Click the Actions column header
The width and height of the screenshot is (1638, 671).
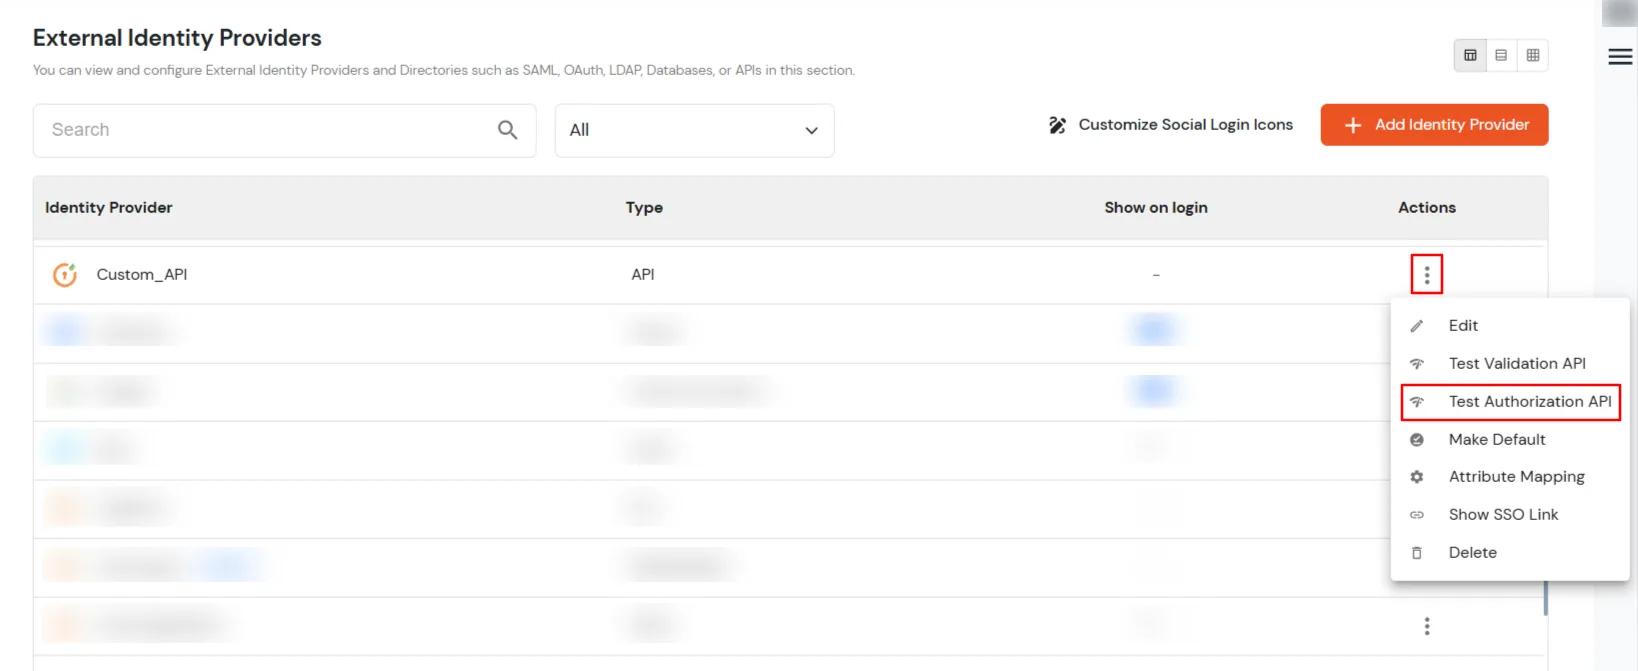(x=1427, y=208)
